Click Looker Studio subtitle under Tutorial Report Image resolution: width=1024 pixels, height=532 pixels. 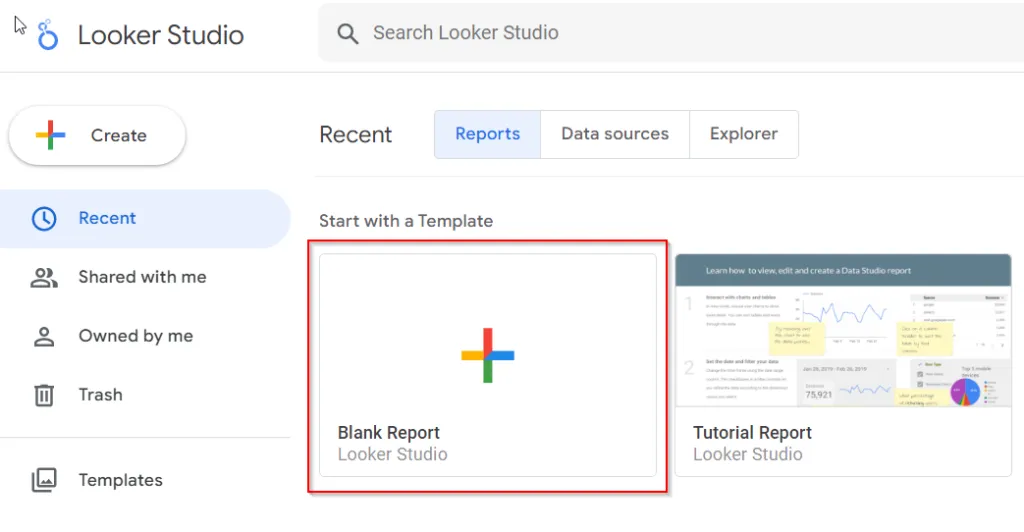point(748,454)
